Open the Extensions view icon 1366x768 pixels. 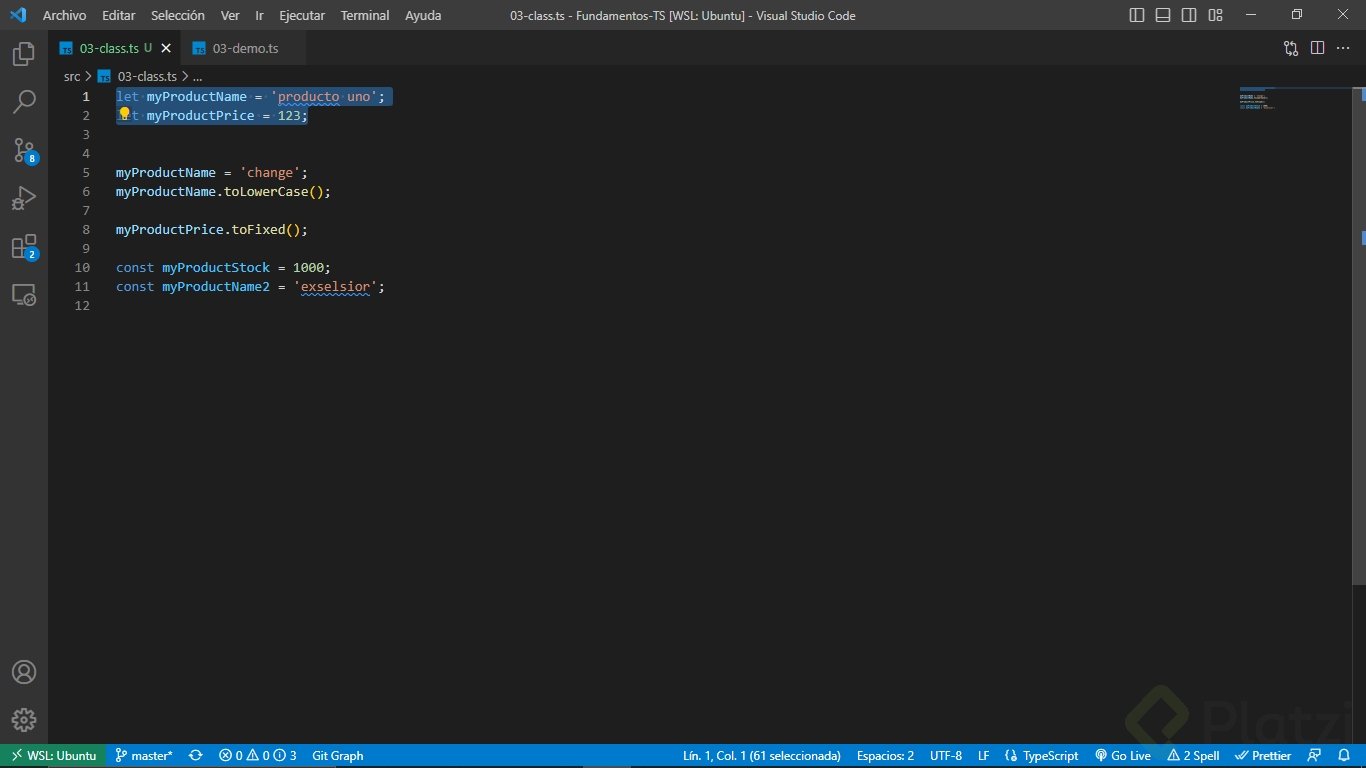pyautogui.click(x=24, y=247)
